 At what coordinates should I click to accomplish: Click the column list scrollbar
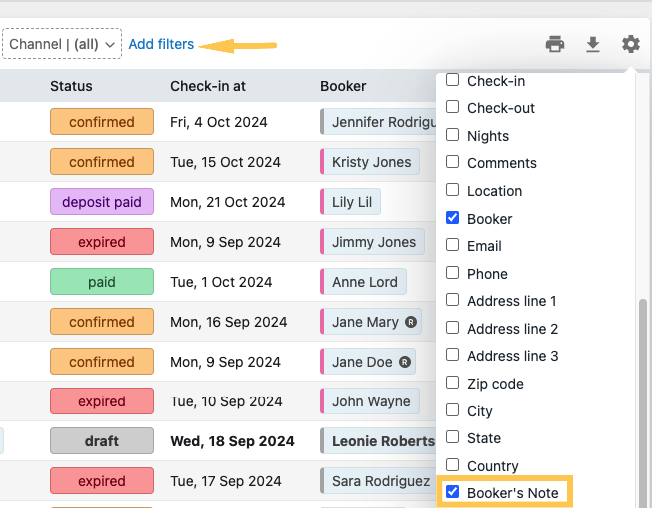(643, 399)
